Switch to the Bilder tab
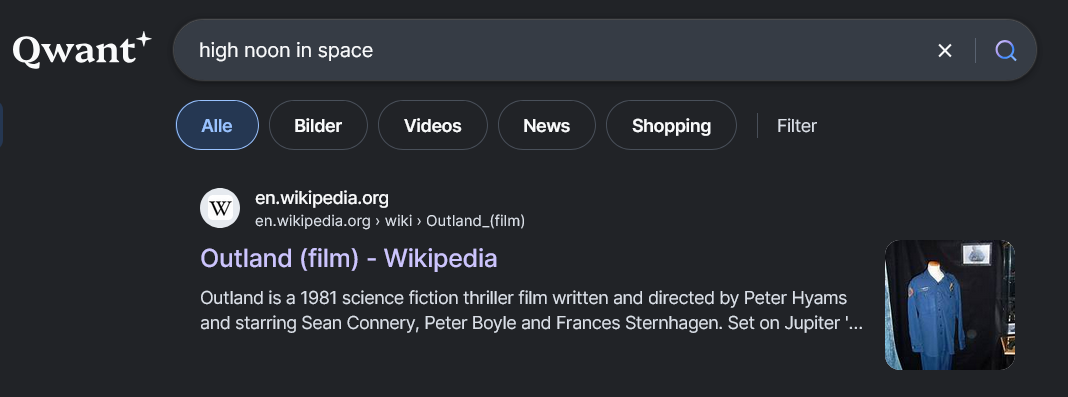This screenshot has height=397, width=1068. [x=318, y=125]
